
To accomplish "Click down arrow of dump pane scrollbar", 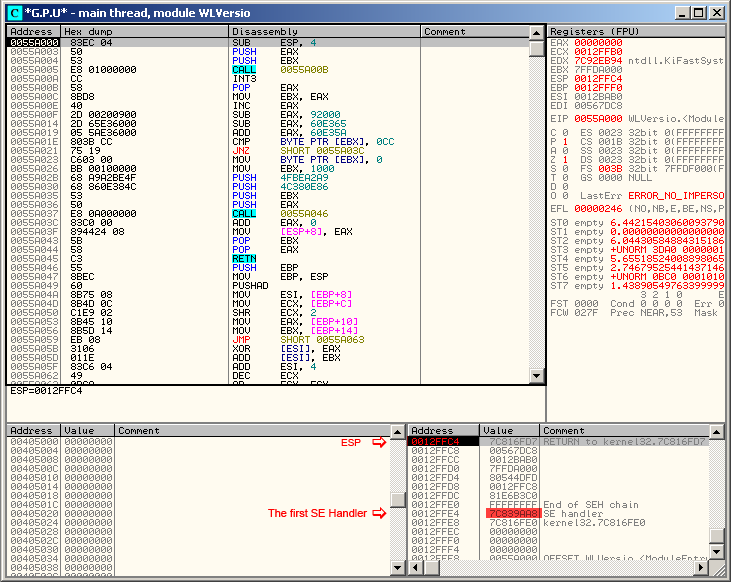I will (x=397, y=568).
